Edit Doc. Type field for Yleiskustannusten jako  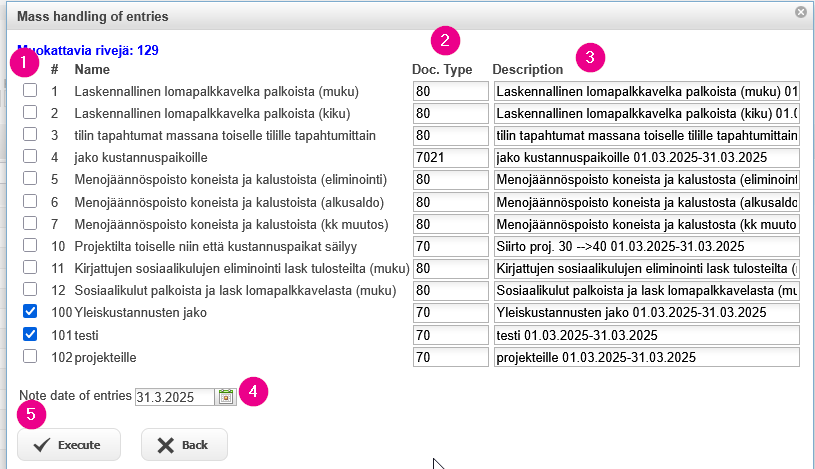click(x=451, y=312)
